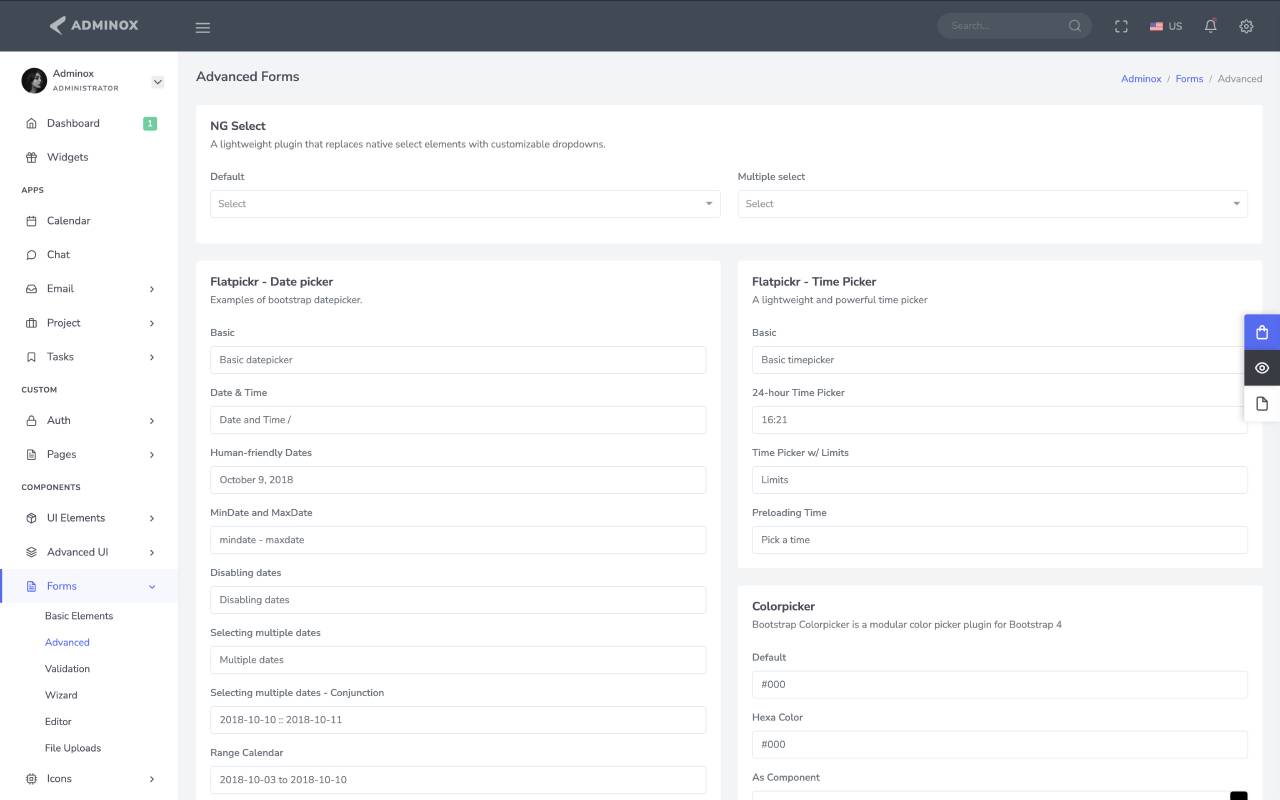Enter fullscreen mode via top bar icon

click(1121, 26)
